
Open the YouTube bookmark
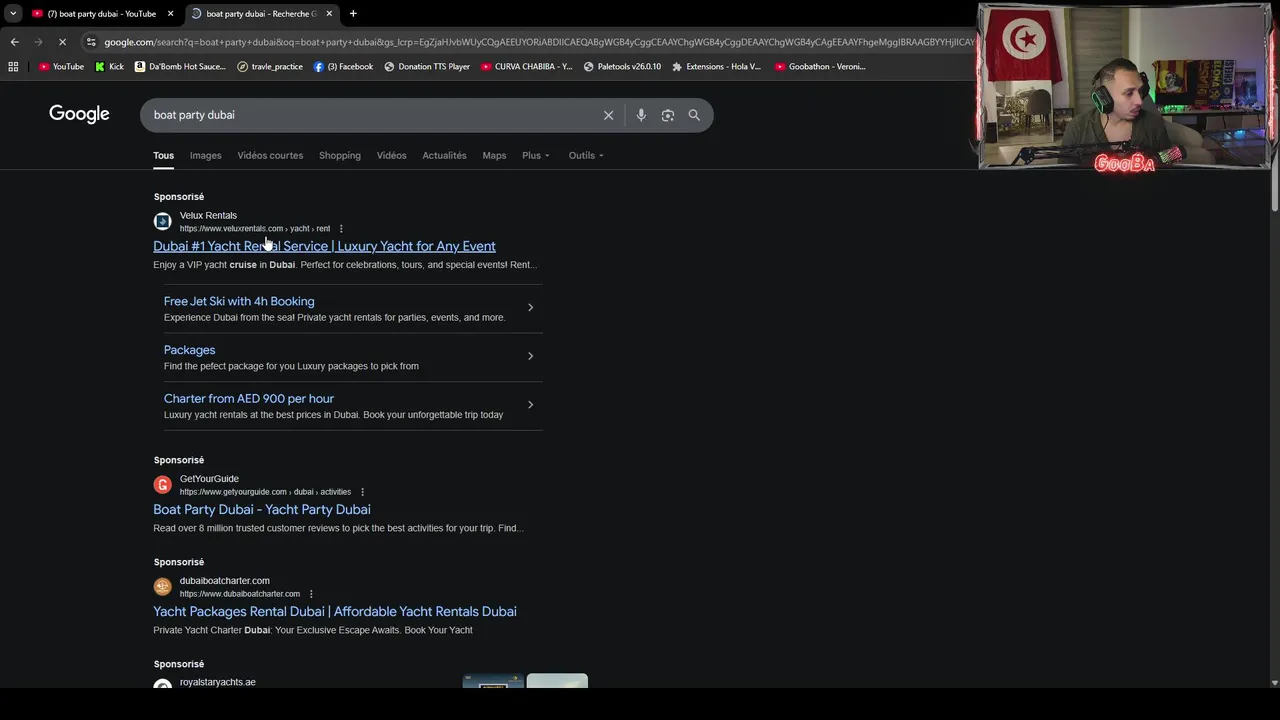click(x=61, y=67)
